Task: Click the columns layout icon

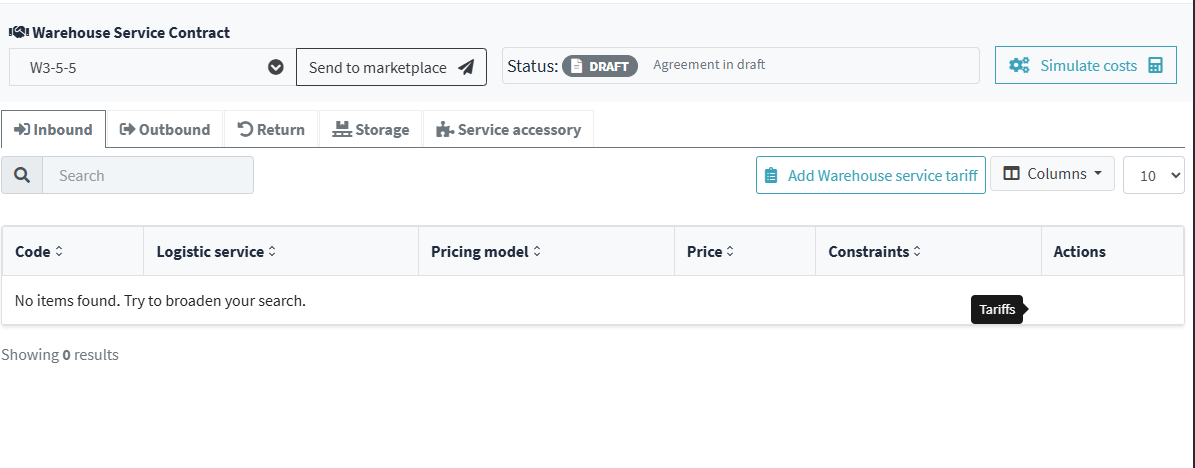Action: coord(1011,174)
